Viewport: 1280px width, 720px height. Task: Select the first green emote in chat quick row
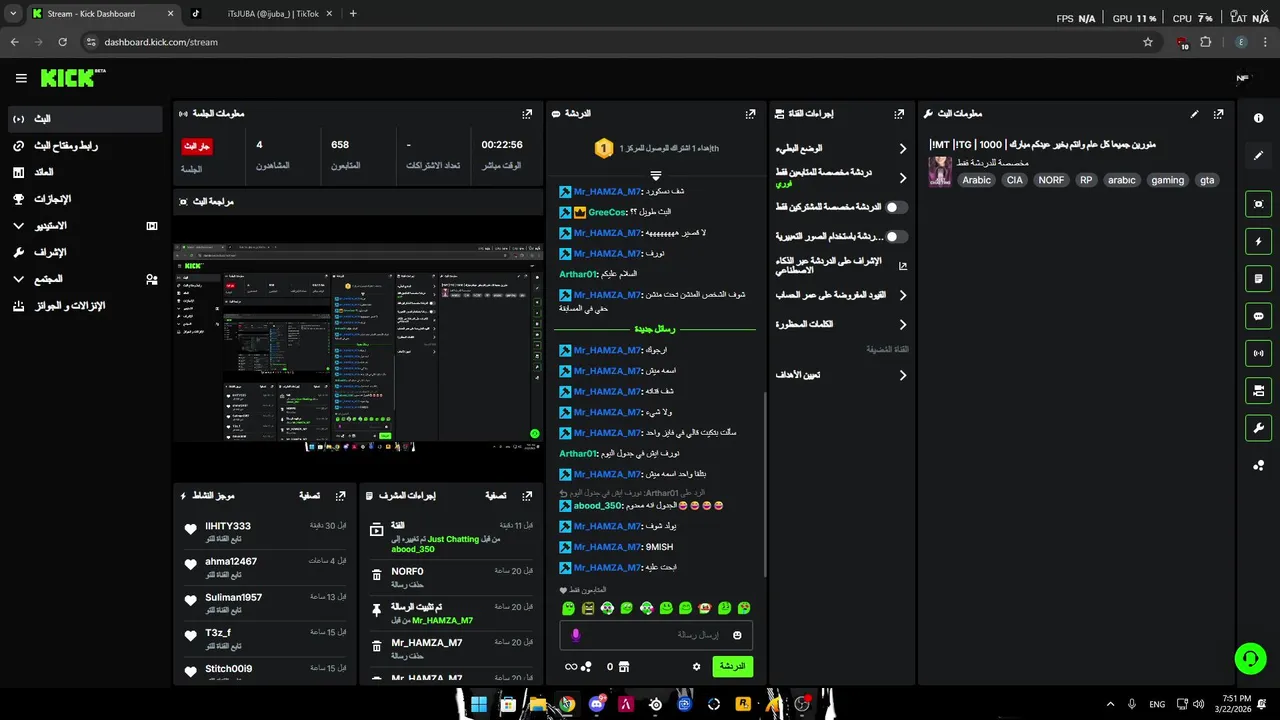click(x=568, y=608)
